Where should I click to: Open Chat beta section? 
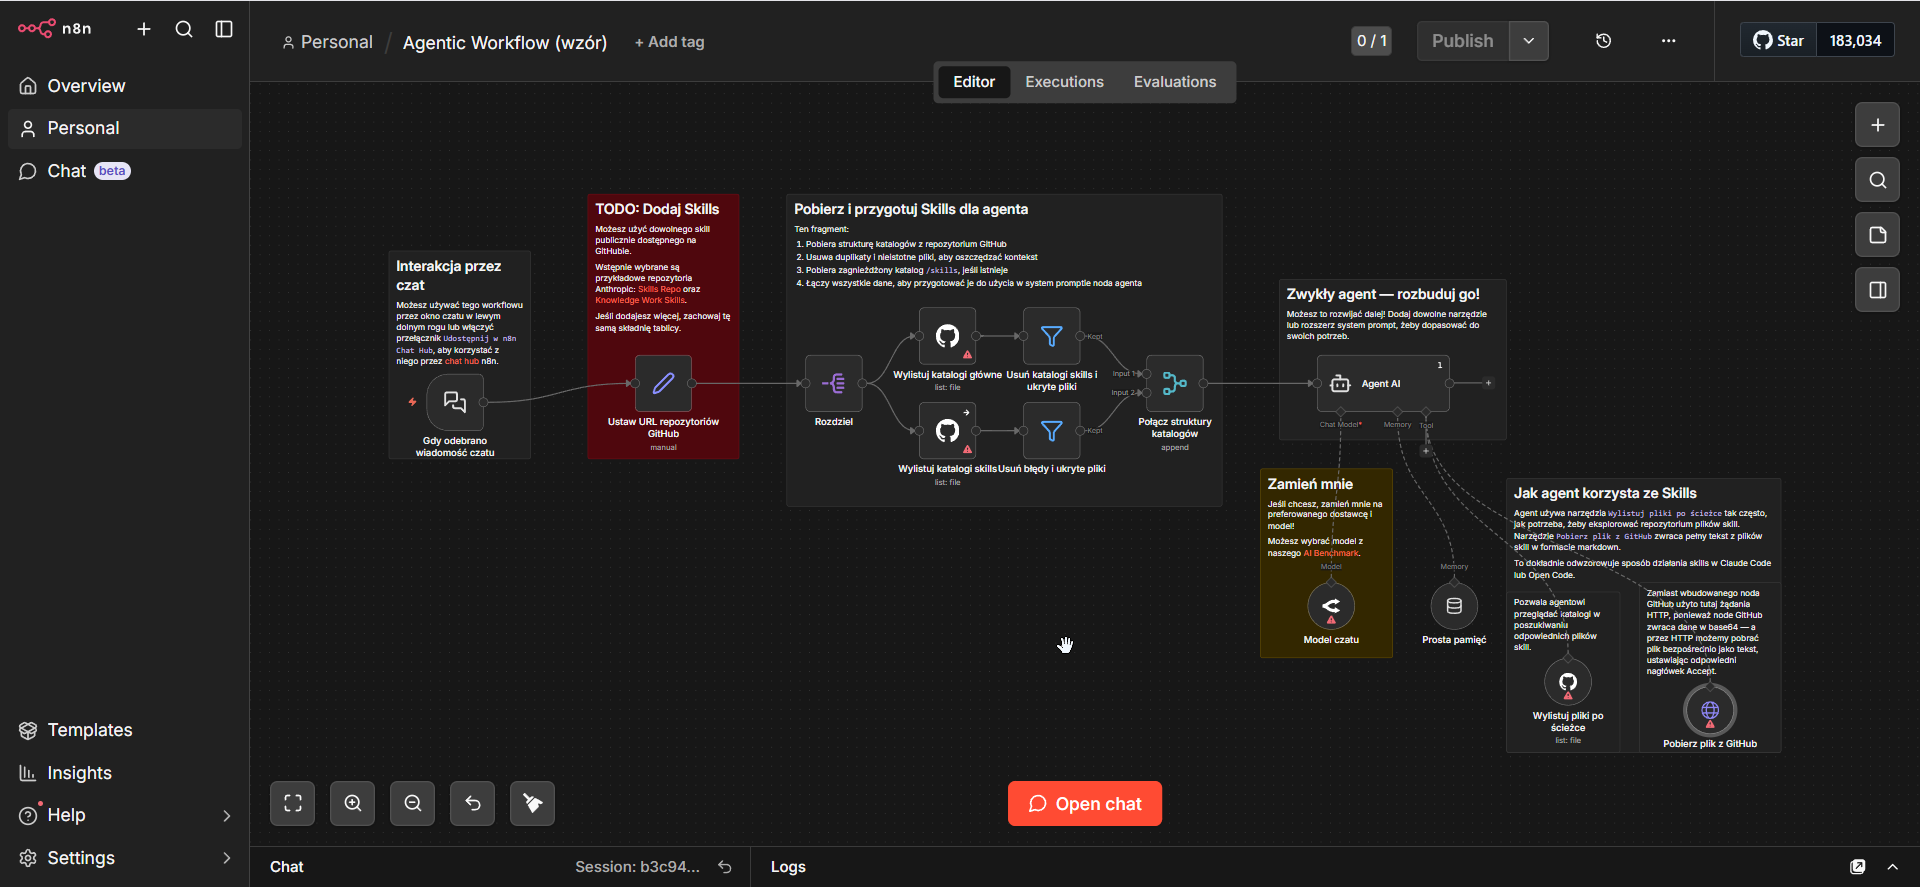(x=125, y=171)
